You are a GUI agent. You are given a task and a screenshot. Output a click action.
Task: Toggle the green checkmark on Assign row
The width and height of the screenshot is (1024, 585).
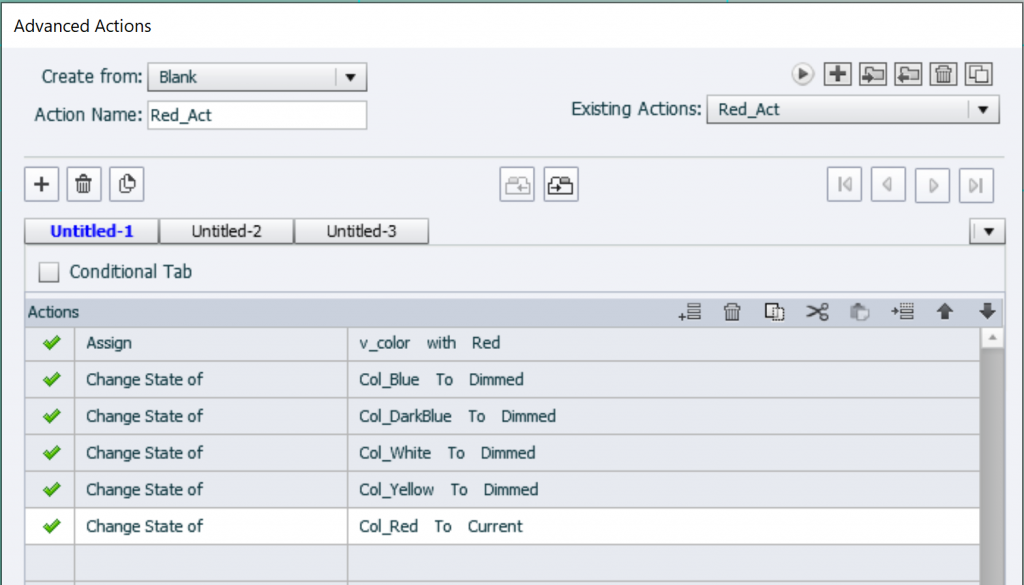coord(51,343)
